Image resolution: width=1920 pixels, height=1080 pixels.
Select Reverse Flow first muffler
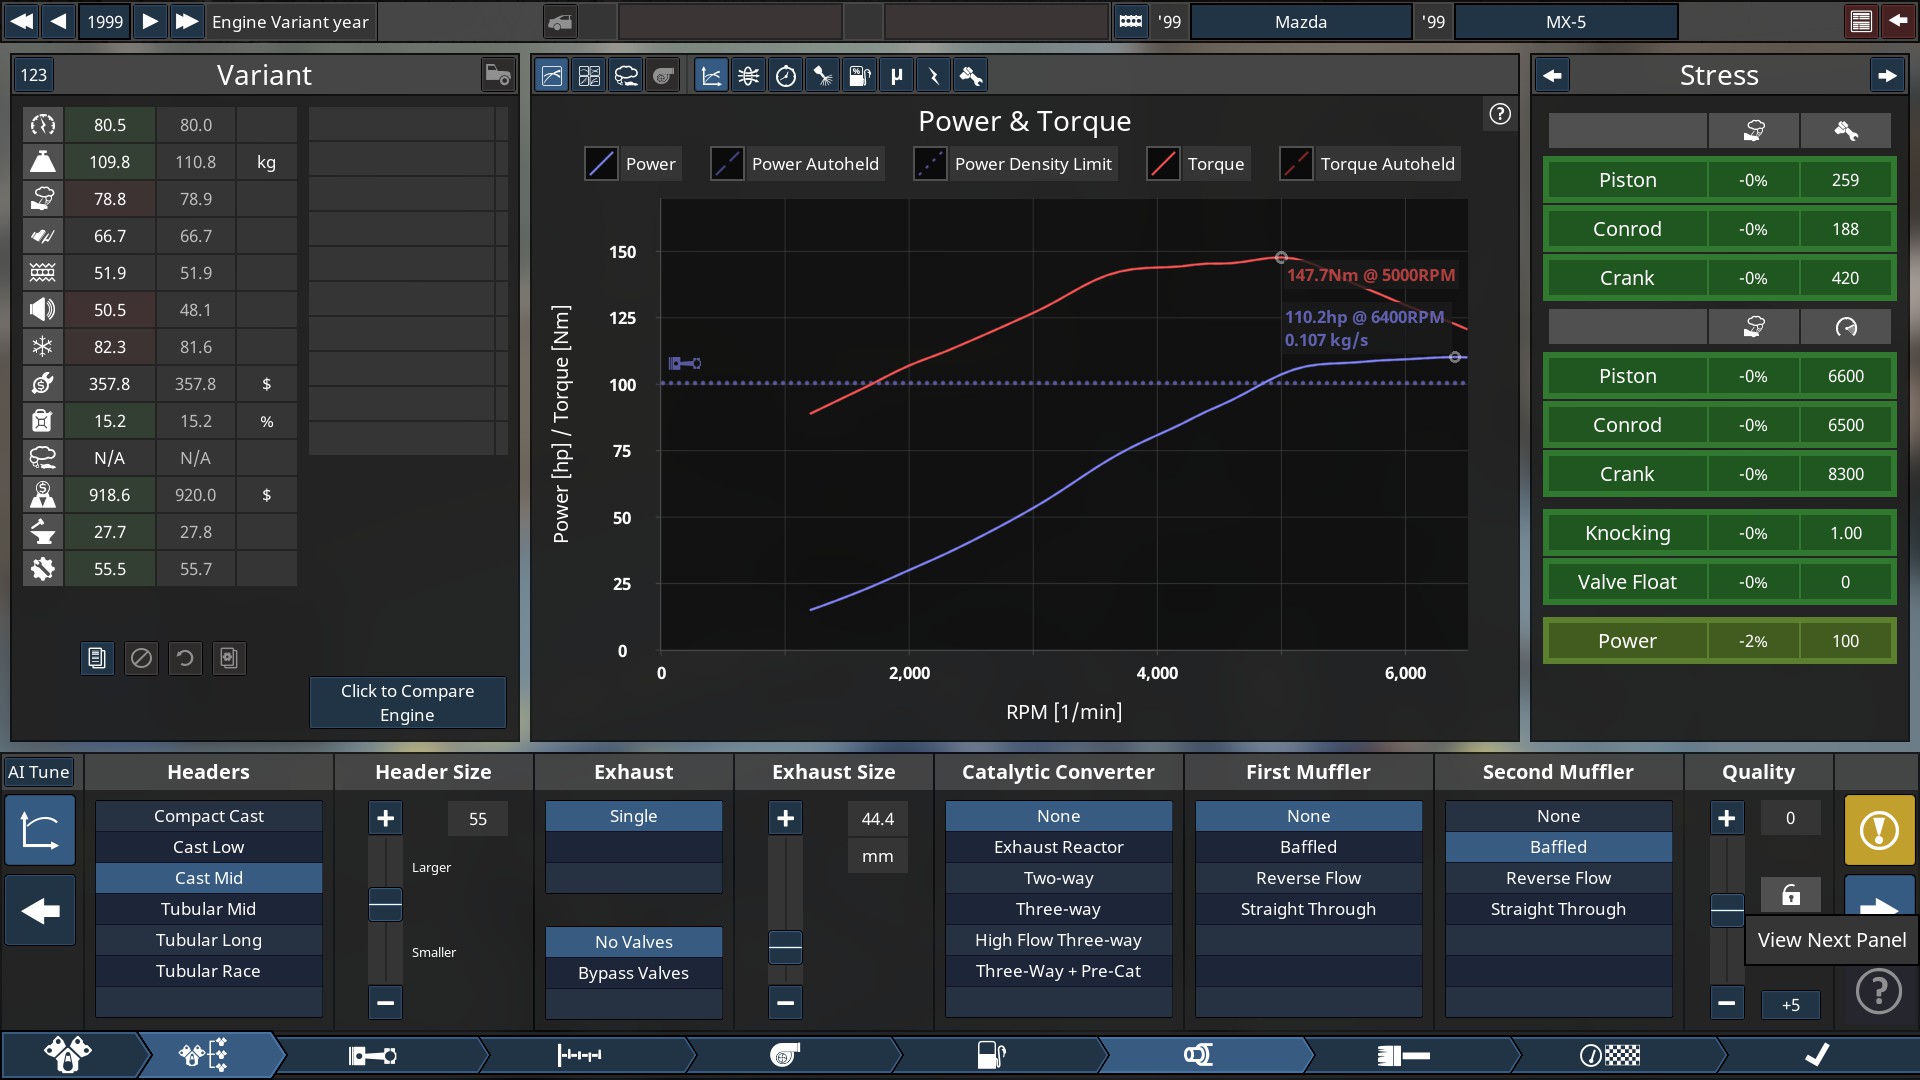coord(1308,878)
